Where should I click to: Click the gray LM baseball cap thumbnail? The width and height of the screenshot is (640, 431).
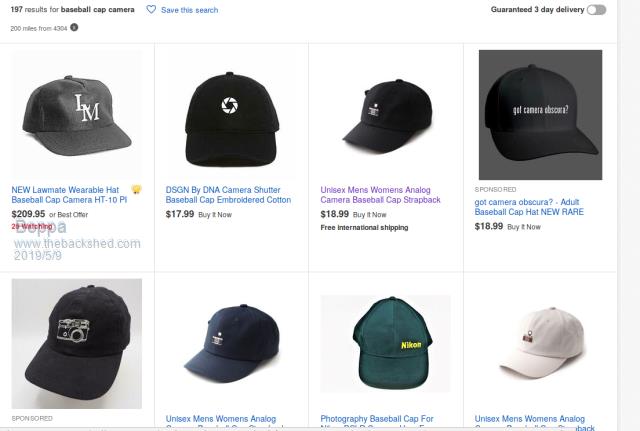coord(76,113)
